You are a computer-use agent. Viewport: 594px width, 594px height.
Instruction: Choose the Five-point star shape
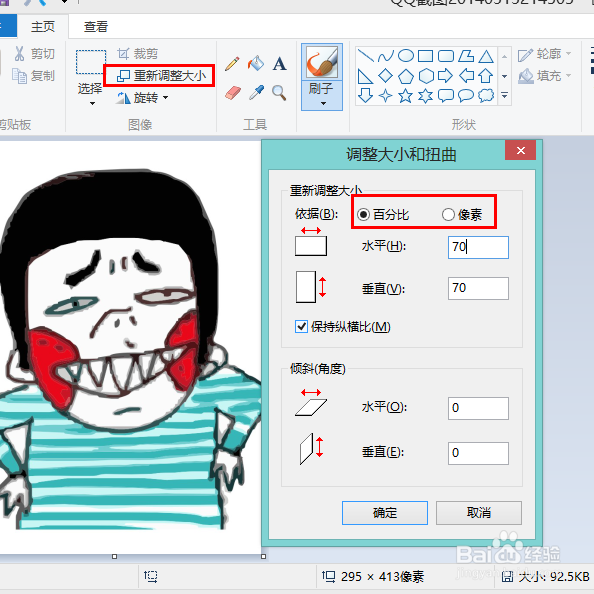pos(405,96)
